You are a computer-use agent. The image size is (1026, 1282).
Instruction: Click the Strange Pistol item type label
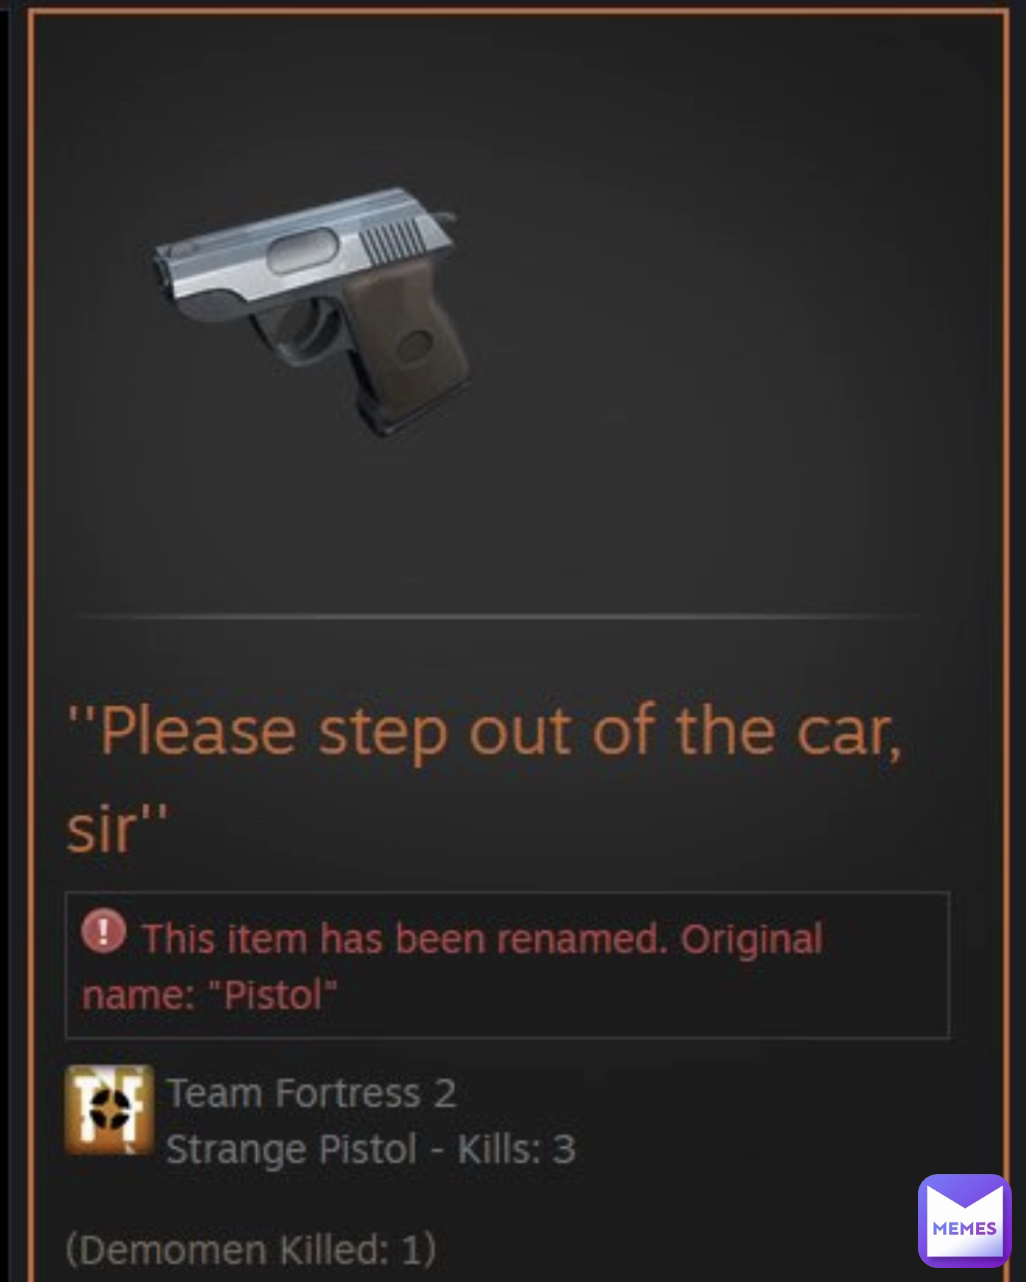coord(291,1149)
